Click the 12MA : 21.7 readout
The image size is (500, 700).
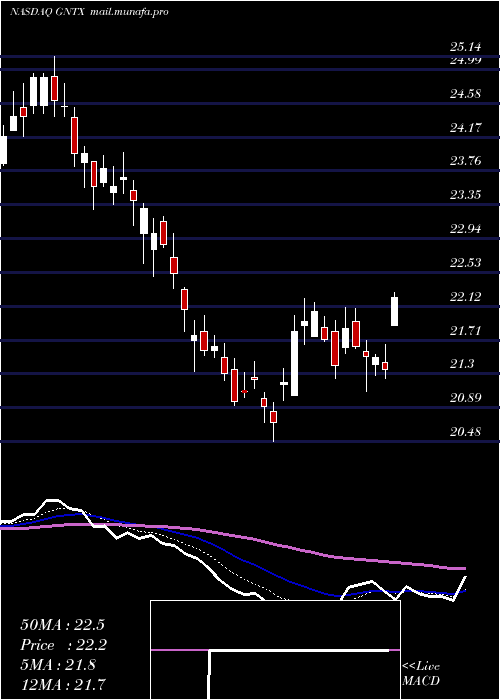63,685
